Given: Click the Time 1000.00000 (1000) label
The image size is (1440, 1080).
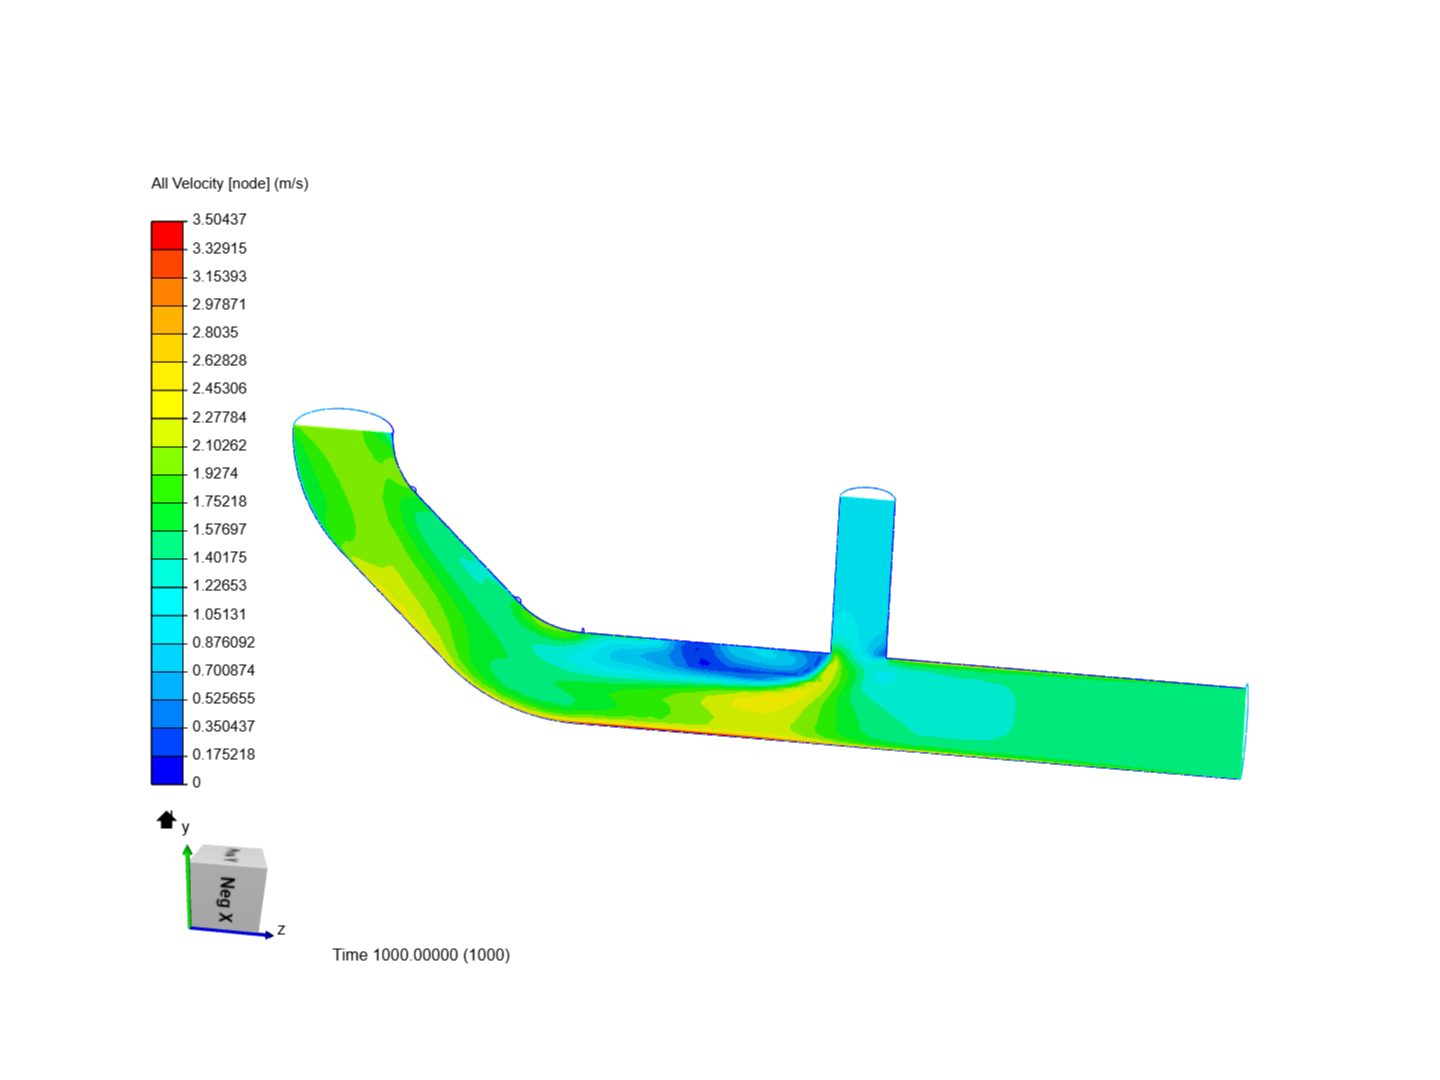Looking at the screenshot, I should click(421, 955).
